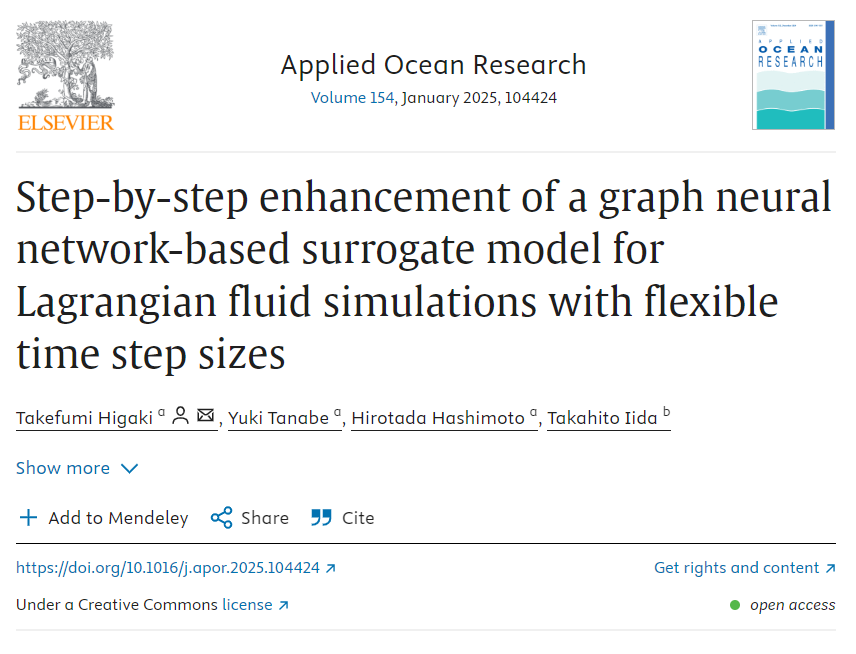Image resolution: width=856 pixels, height=654 pixels.
Task: Click the envelope icon to email corresponding author
Action: pyautogui.click(x=203, y=414)
